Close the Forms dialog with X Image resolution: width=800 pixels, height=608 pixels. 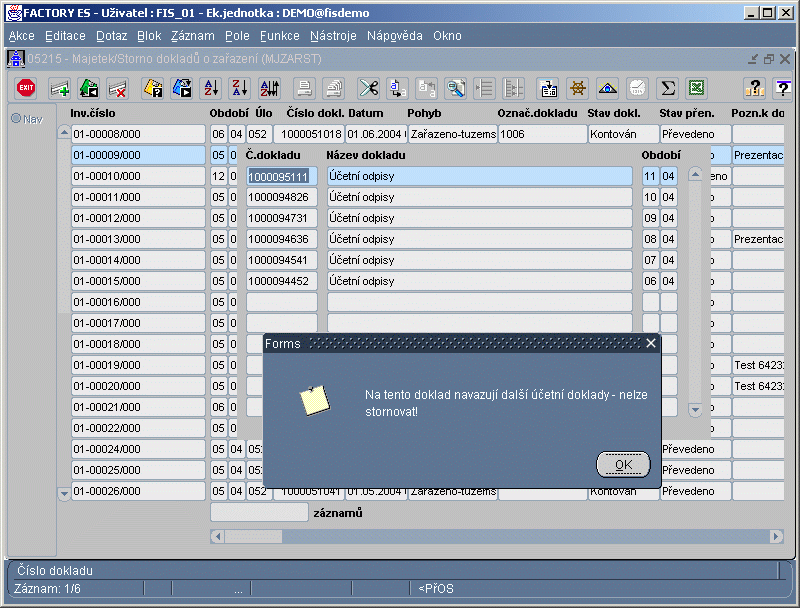pyautogui.click(x=651, y=343)
